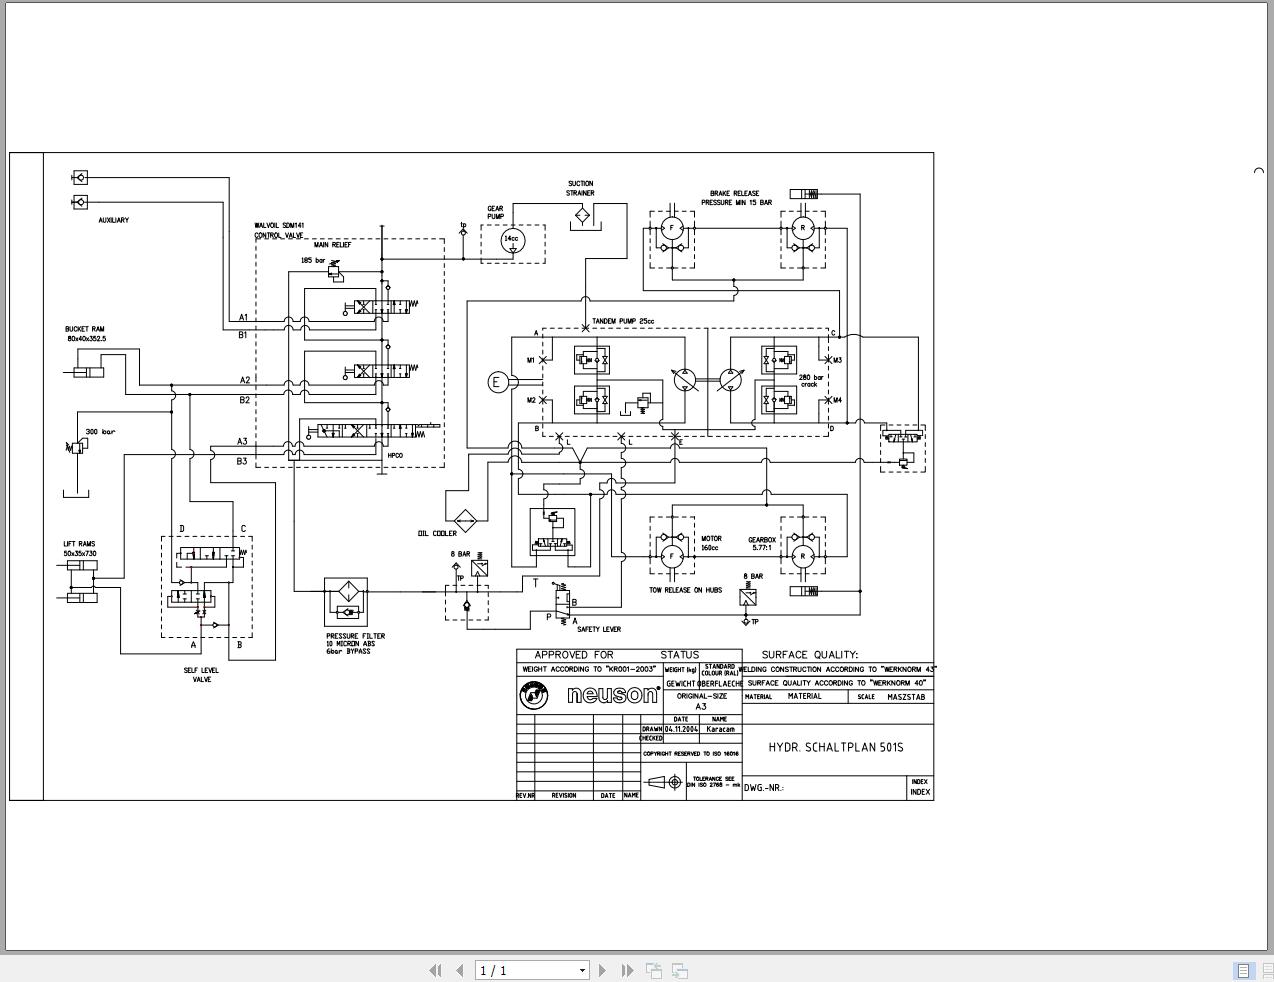The height and width of the screenshot is (982, 1274).
Task: Click the SUCTION STRAINER symbol
Action: pos(581,215)
